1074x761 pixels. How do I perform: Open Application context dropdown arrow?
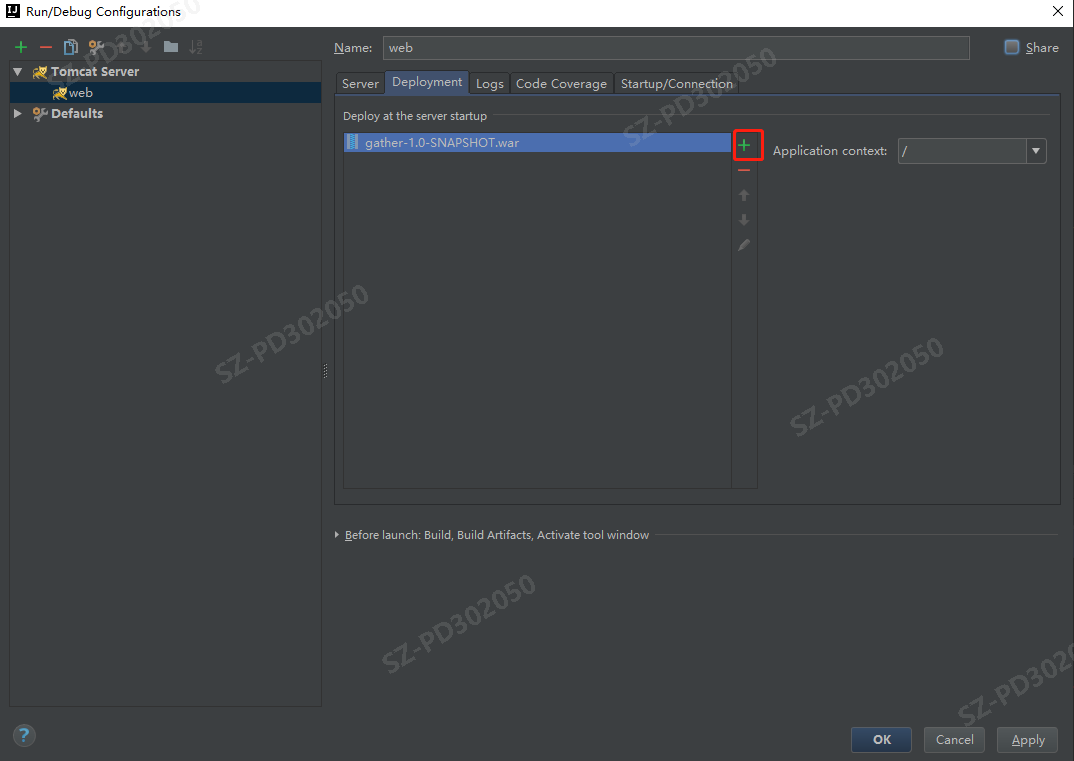point(1036,151)
